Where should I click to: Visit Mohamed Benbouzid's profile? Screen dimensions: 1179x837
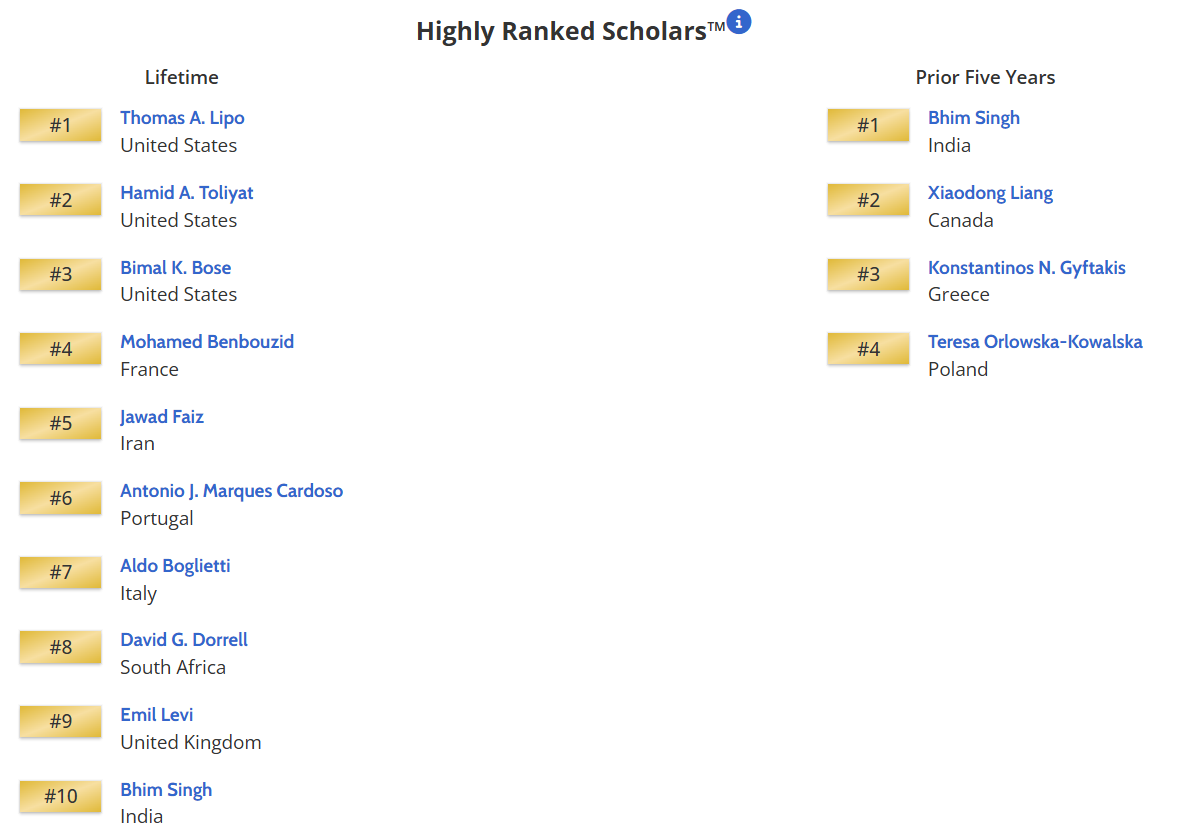coord(207,342)
